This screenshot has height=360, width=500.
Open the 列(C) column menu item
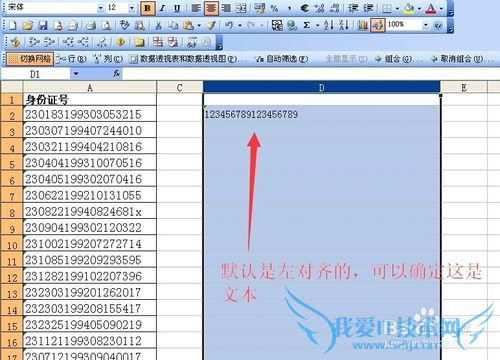[107, 59]
